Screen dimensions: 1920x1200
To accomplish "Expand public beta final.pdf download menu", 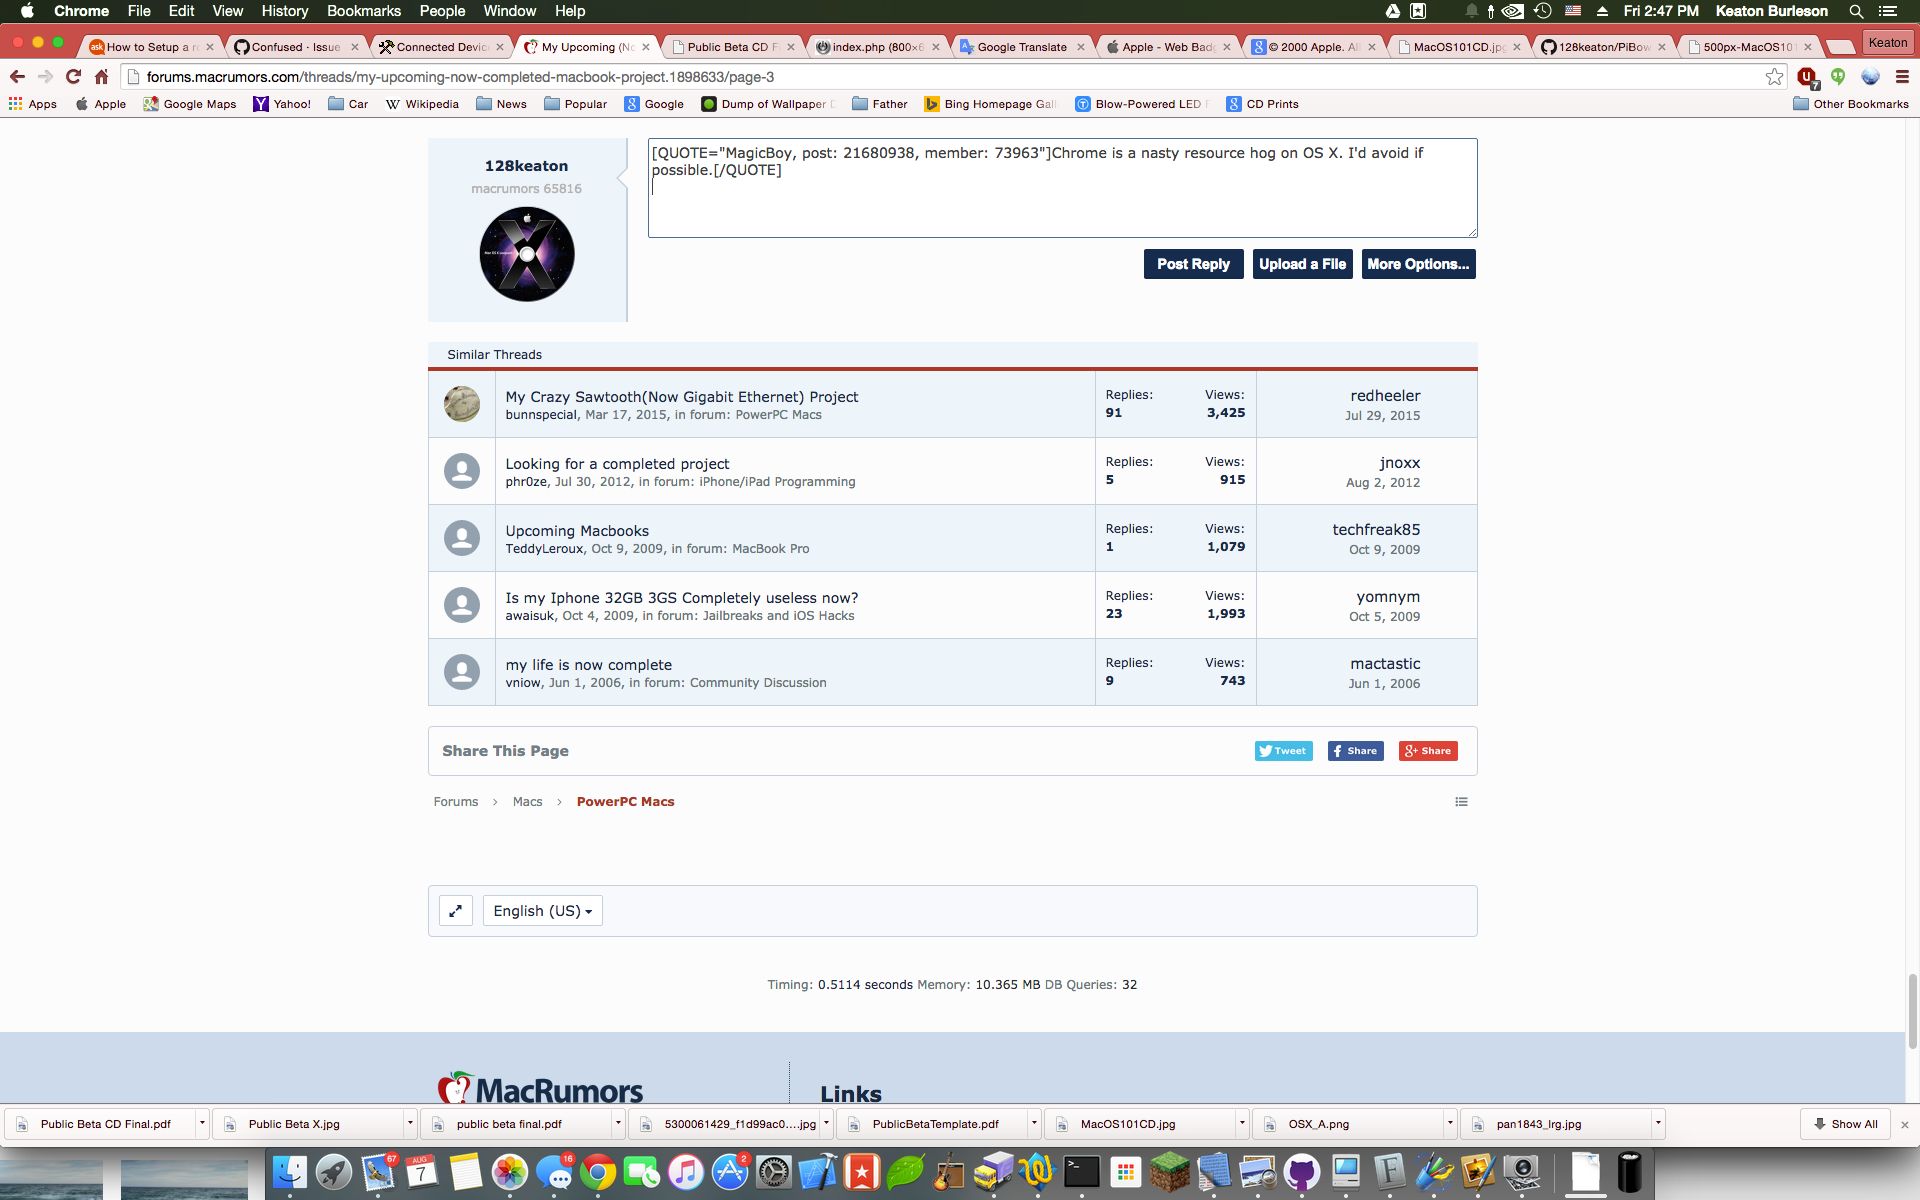I will pos(618,1124).
